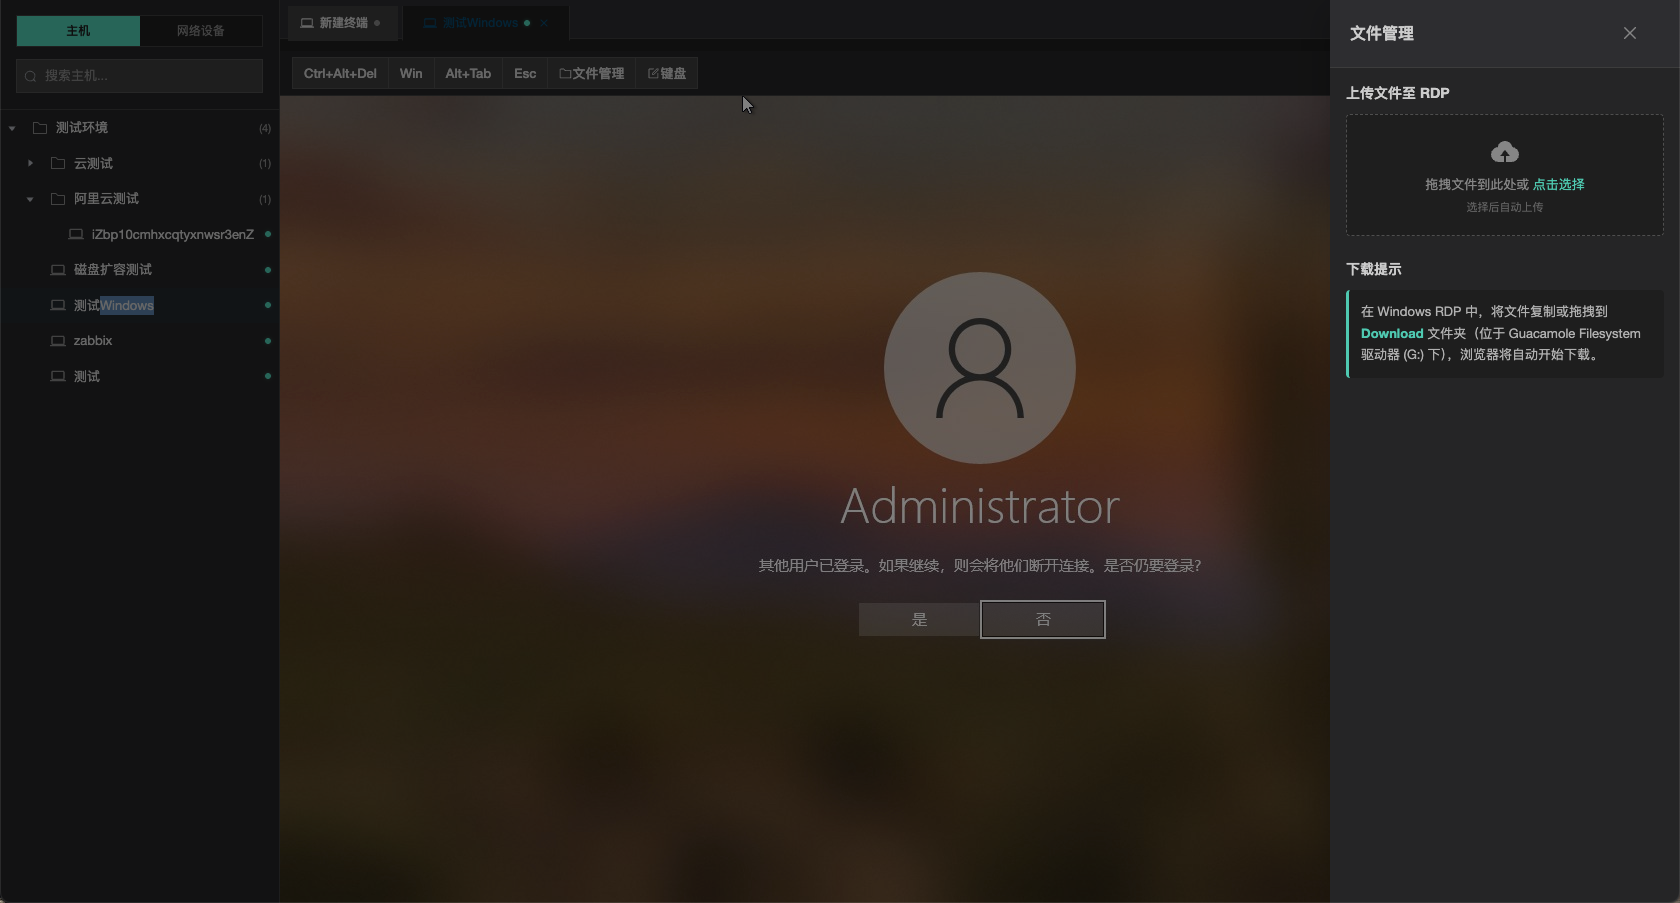Click the 云测试 folder icon
Image resolution: width=1680 pixels, height=903 pixels.
coord(58,163)
